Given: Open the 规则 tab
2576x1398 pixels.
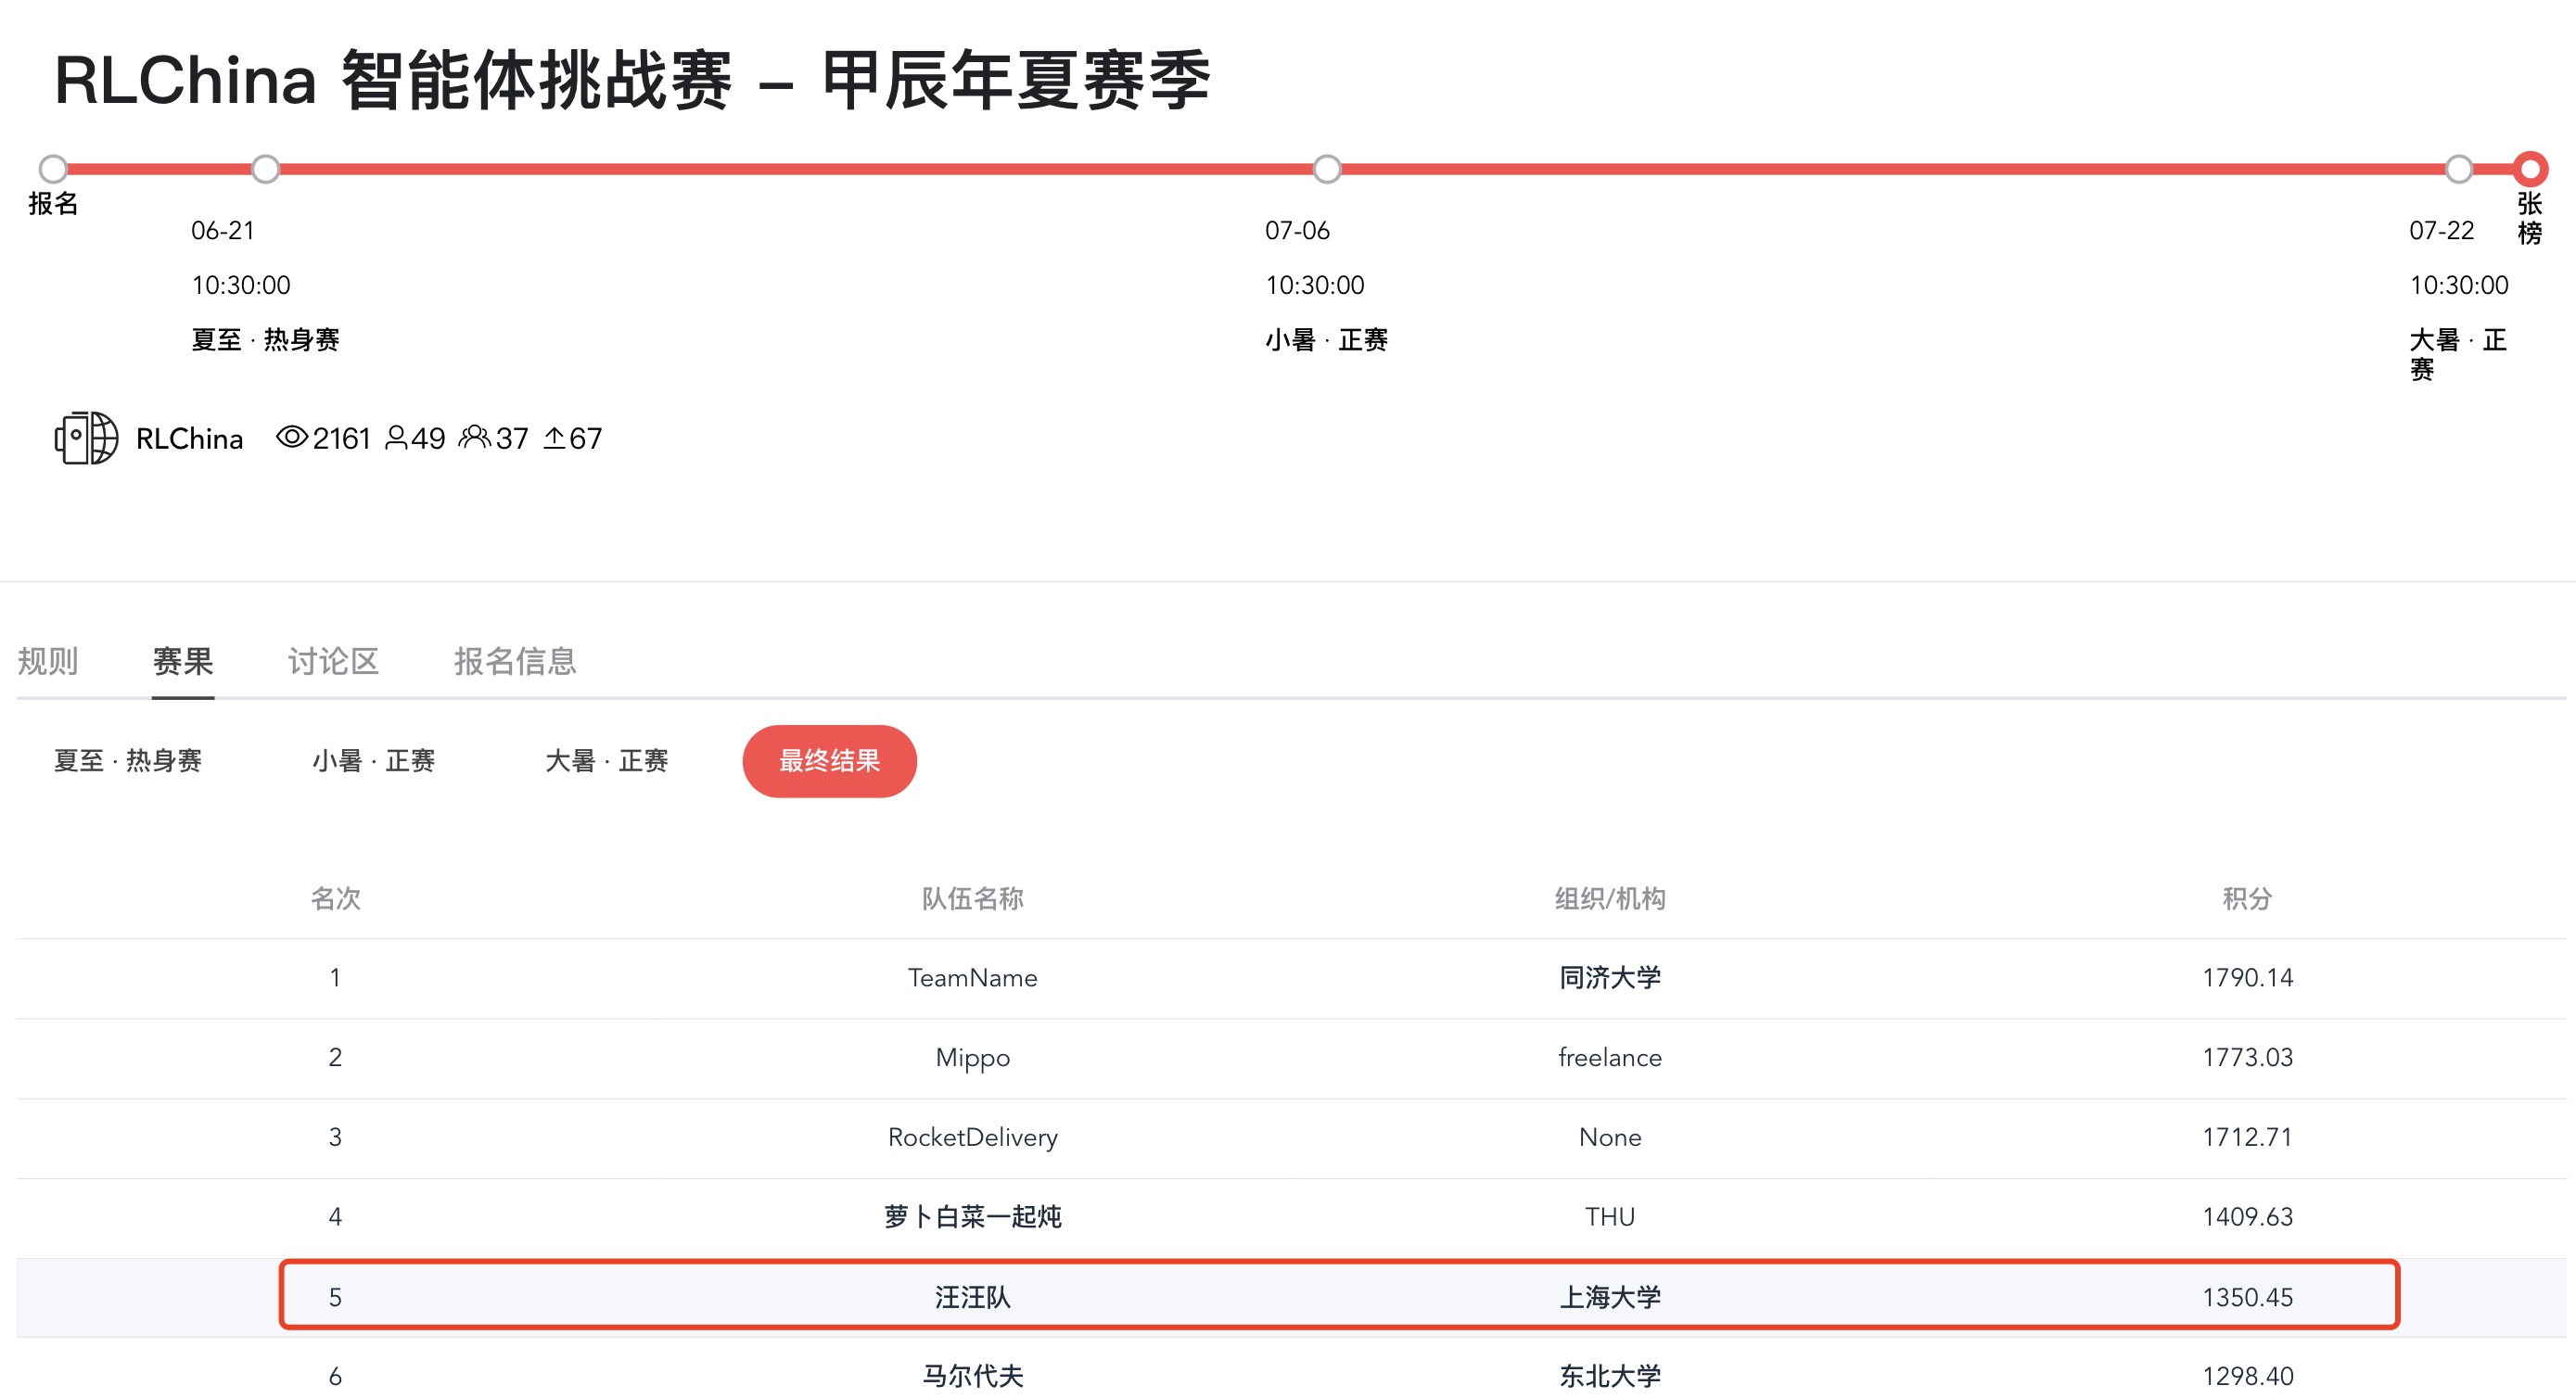Looking at the screenshot, I should tap(48, 661).
